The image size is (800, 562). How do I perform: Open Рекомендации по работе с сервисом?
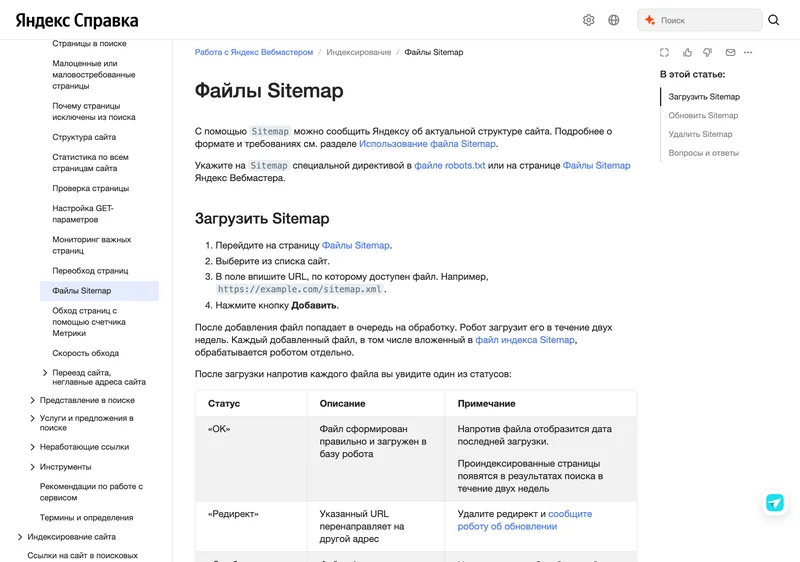pos(91,492)
